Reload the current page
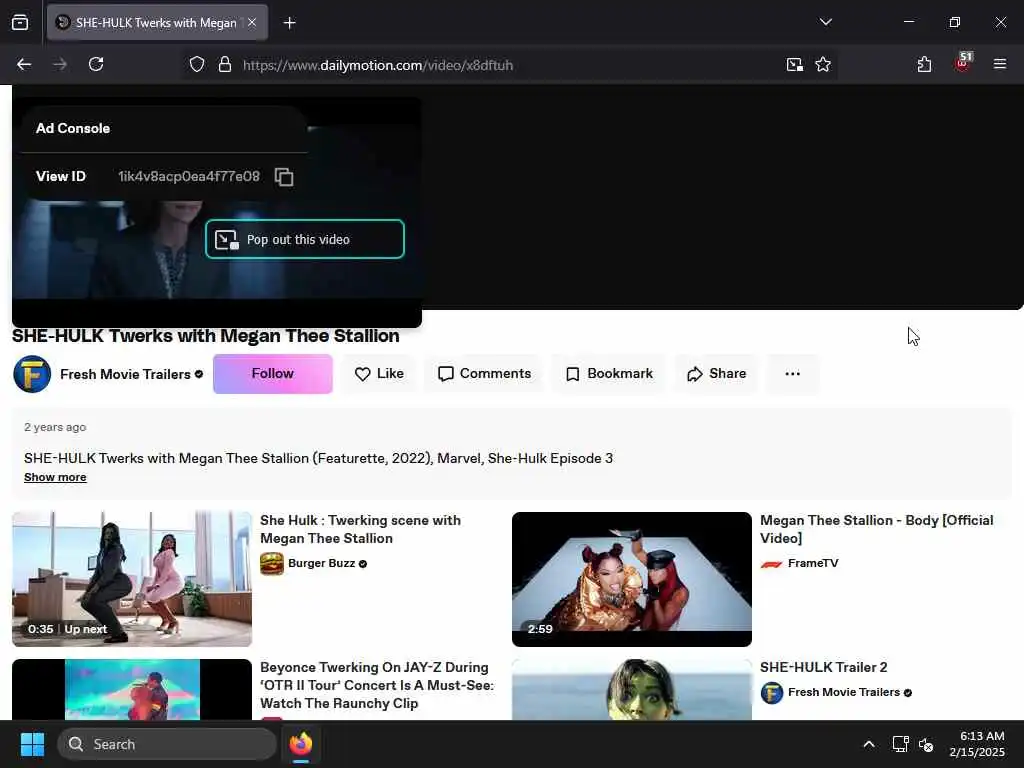 tap(96, 64)
